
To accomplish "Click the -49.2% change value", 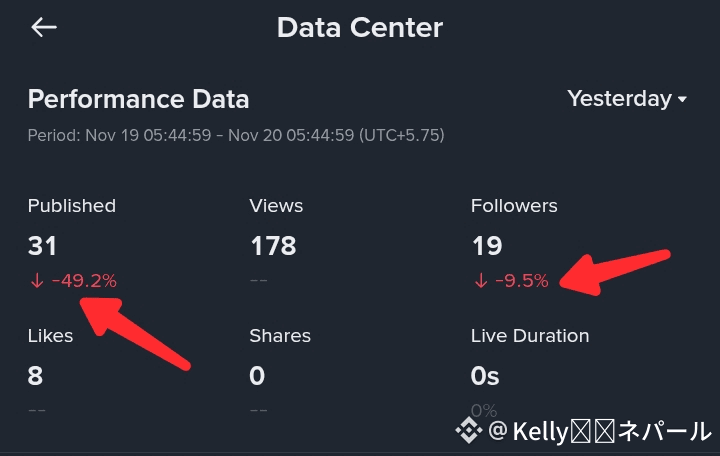I will (x=84, y=281).
